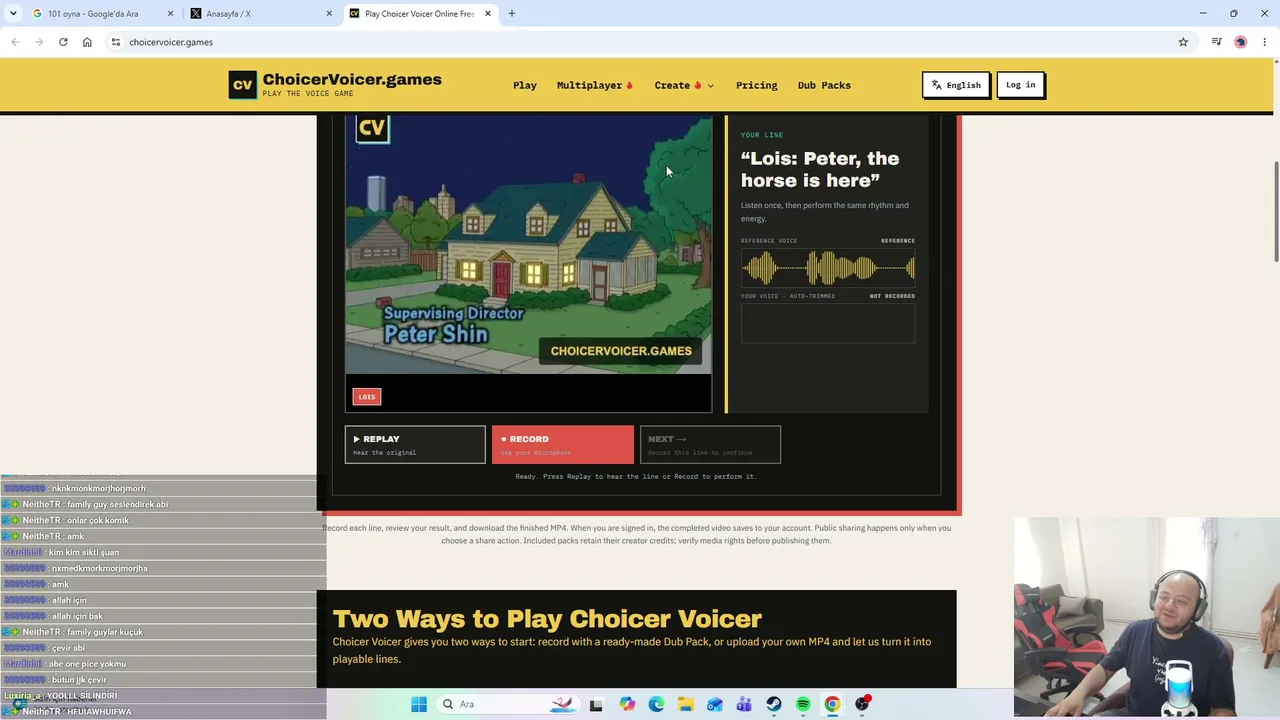Click the empty 'Your Voice' waveform box

pos(828,323)
